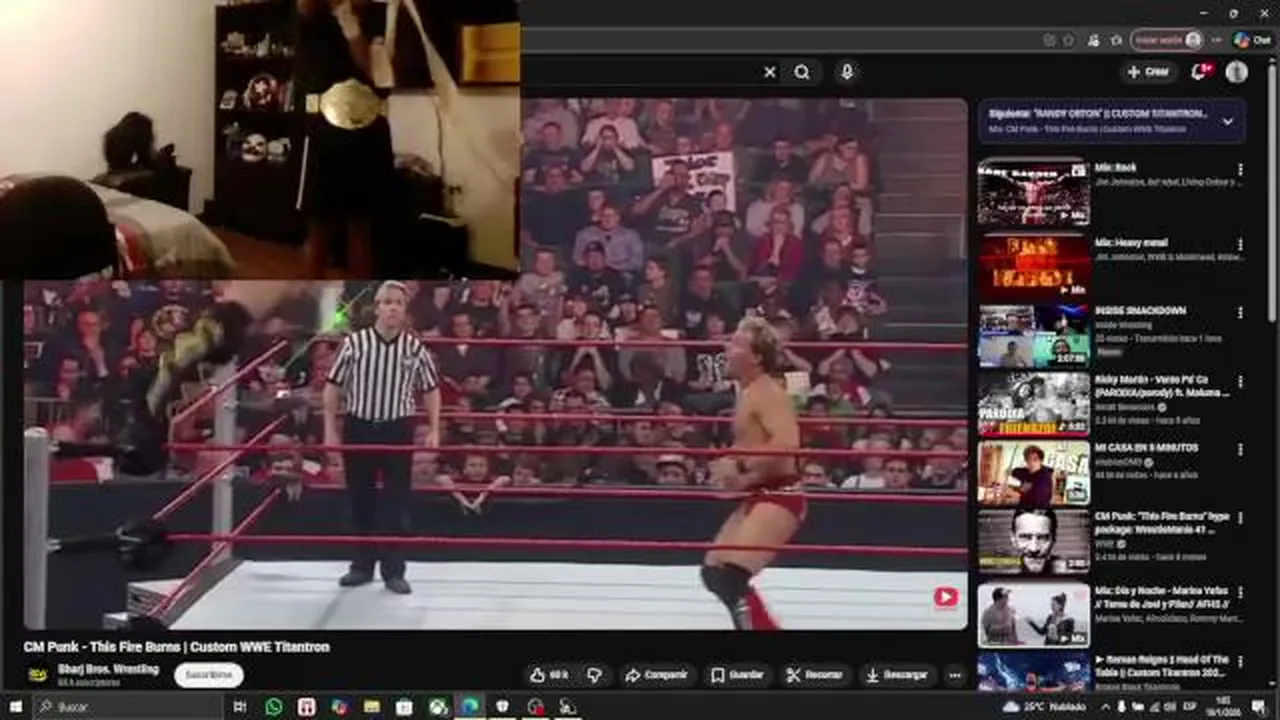Viewport: 1280px width, 720px height.
Task: Save video with the Guardar button
Action: pos(737,675)
